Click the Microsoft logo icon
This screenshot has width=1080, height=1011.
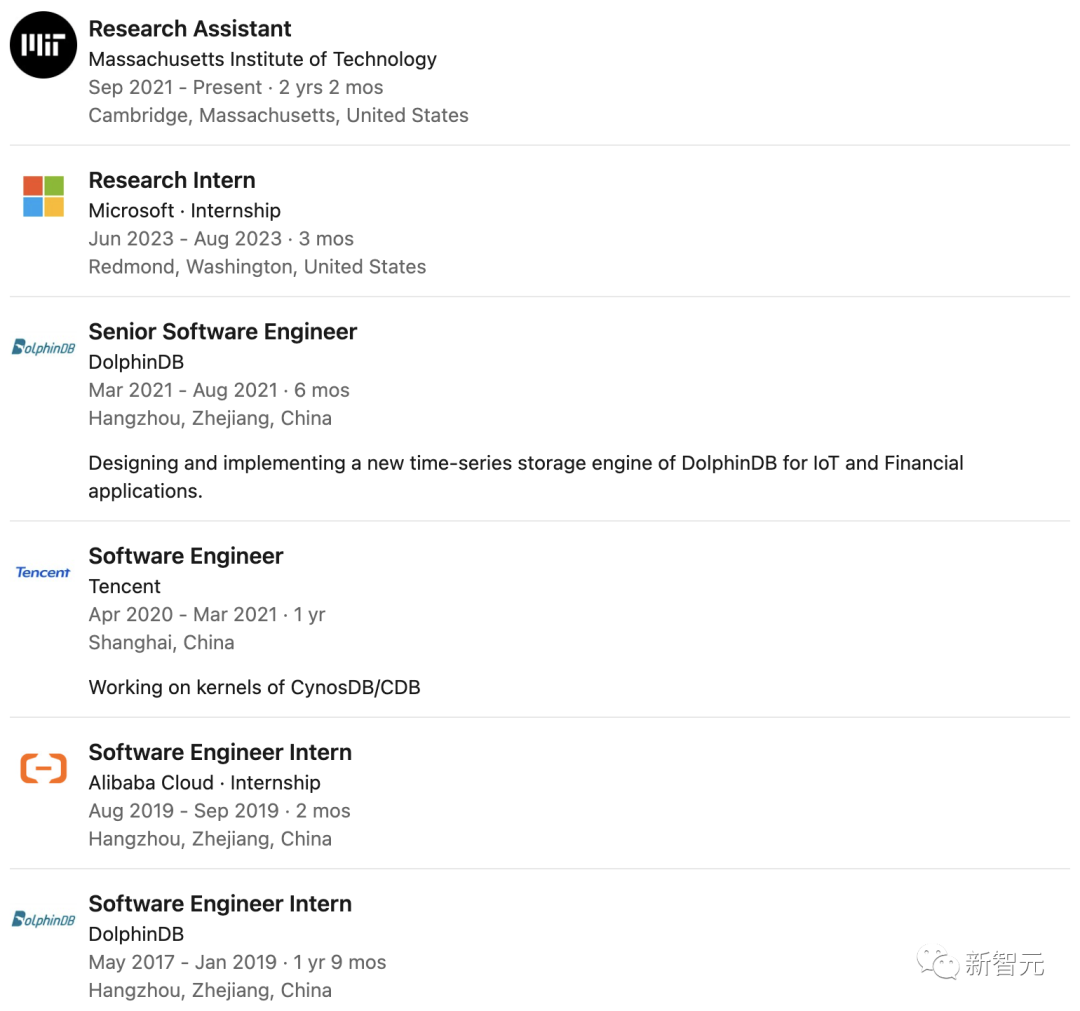click(43, 196)
